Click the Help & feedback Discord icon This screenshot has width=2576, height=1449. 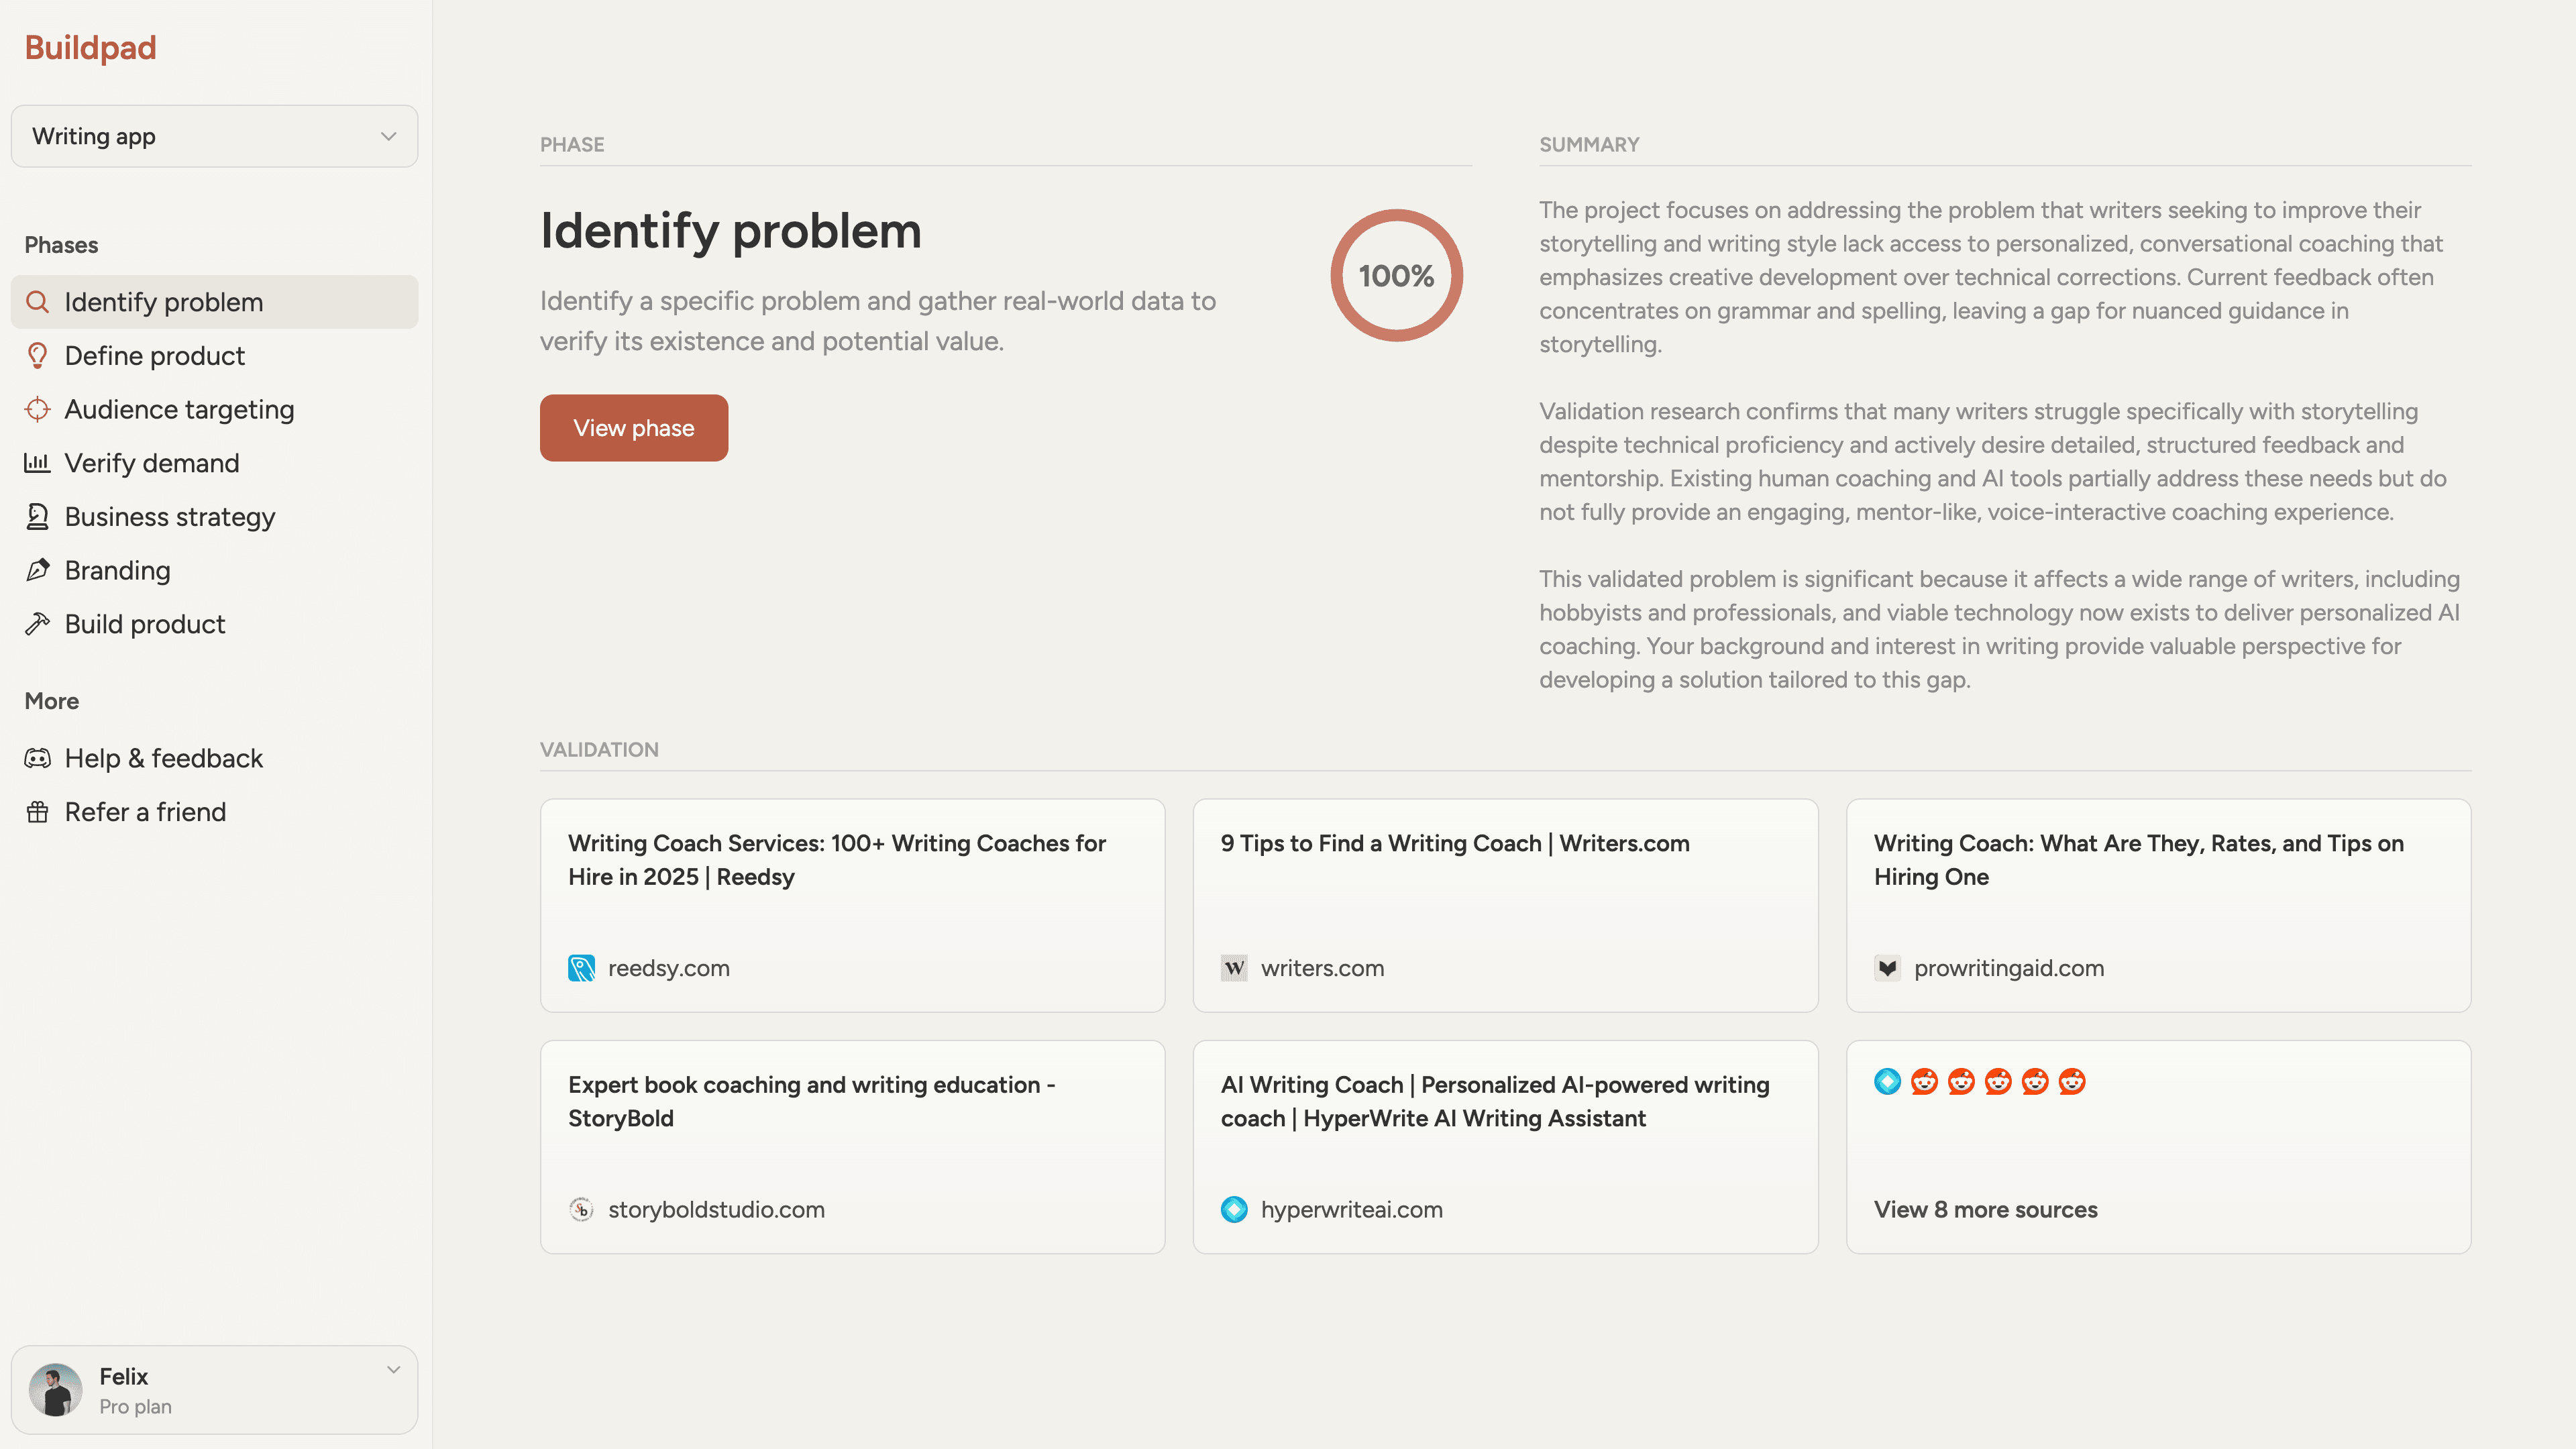click(x=37, y=758)
